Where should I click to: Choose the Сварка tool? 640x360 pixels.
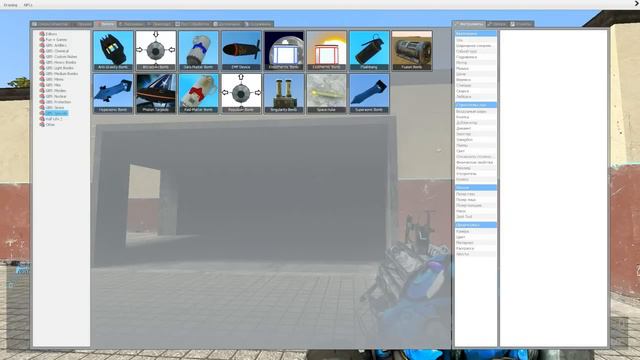pyautogui.click(x=476, y=91)
